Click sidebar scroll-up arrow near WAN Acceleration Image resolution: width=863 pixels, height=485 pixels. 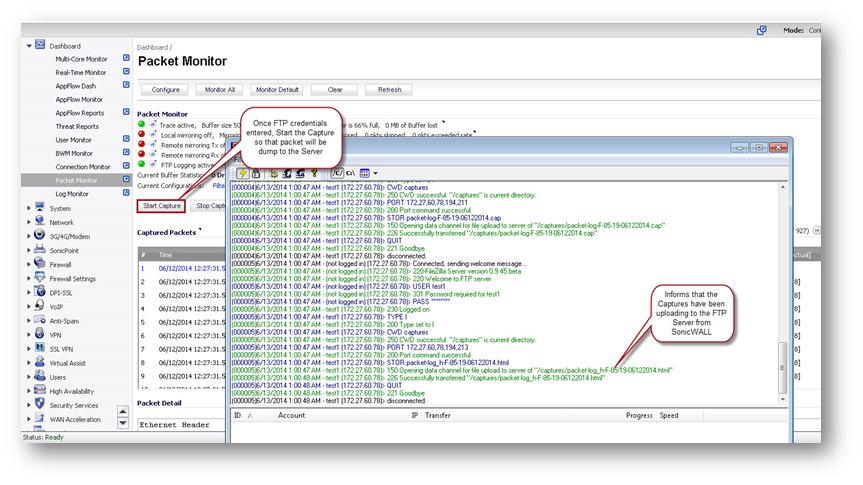click(x=123, y=411)
